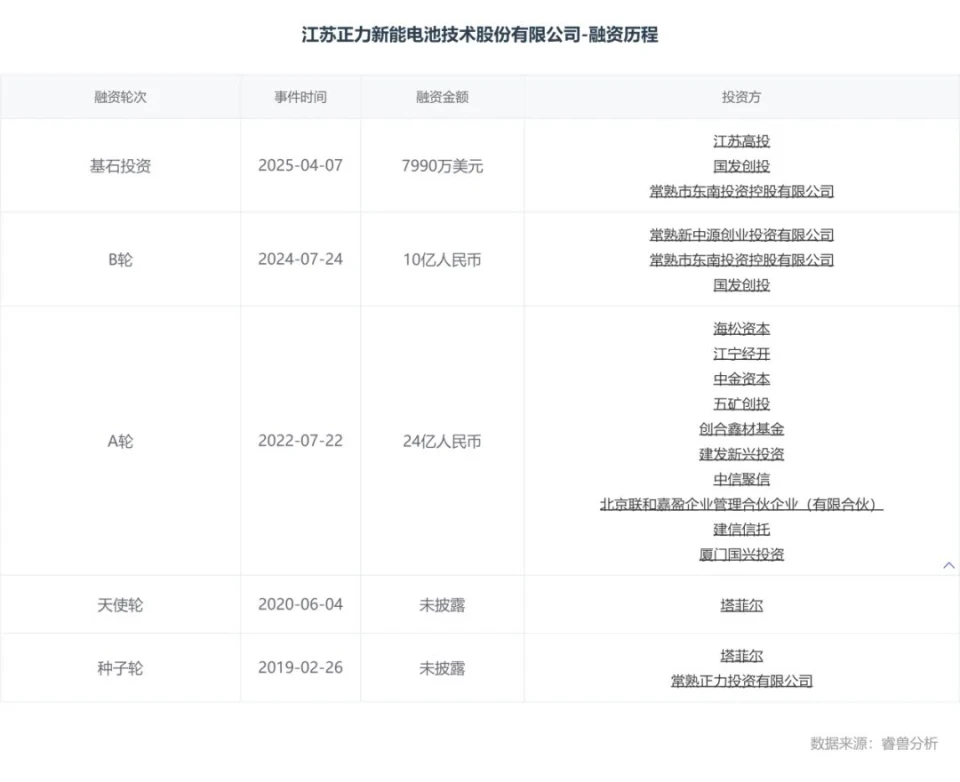Open the 江苏高投 investor link
The image size is (960, 782).
pos(741,141)
